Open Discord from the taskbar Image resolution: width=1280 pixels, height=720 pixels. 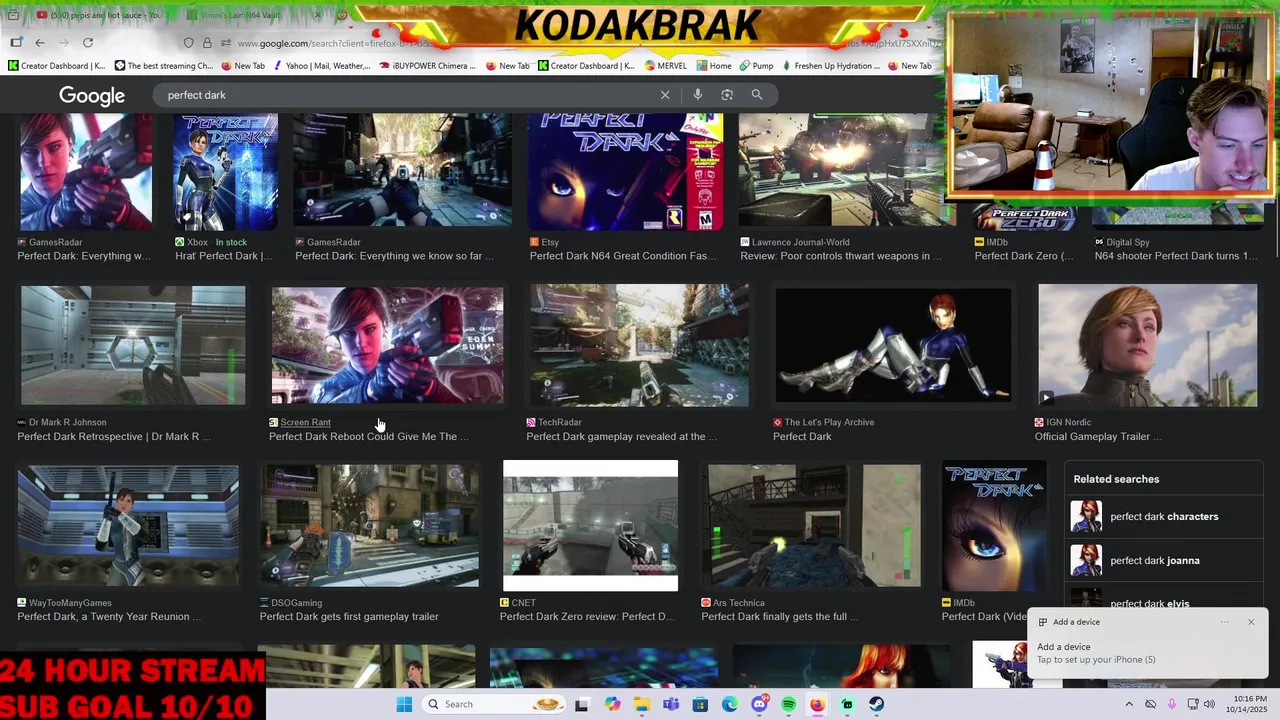[x=759, y=704]
